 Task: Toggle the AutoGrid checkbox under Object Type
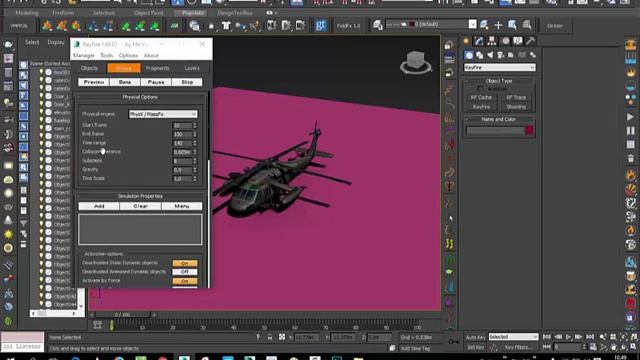point(480,89)
